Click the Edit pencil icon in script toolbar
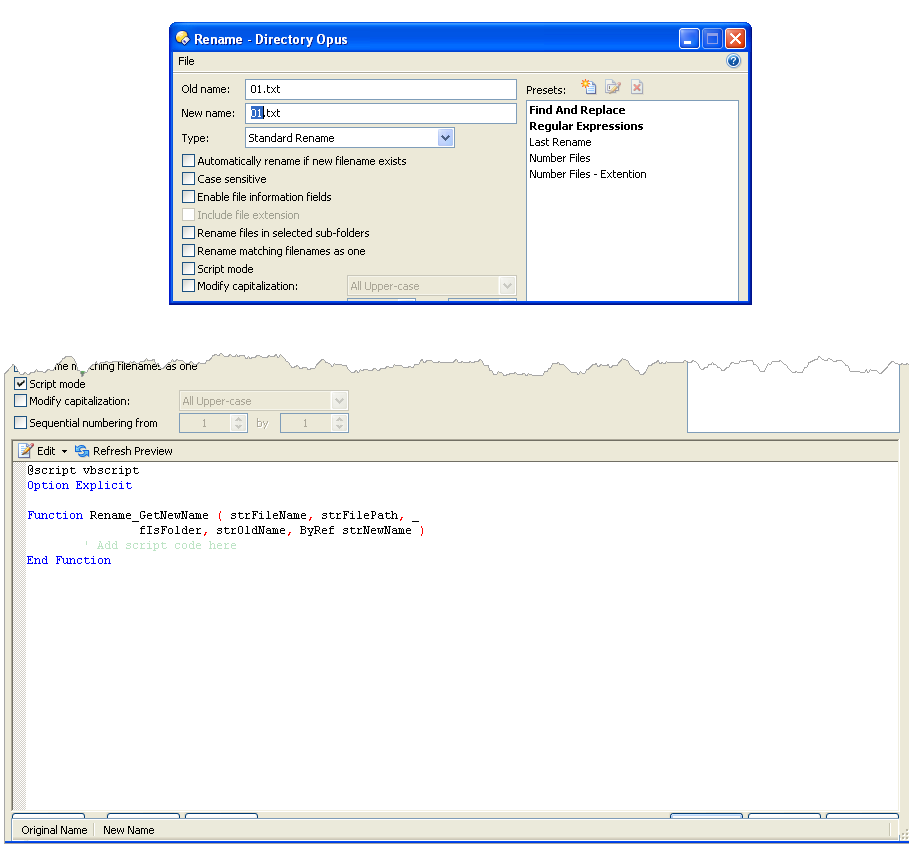 point(26,450)
